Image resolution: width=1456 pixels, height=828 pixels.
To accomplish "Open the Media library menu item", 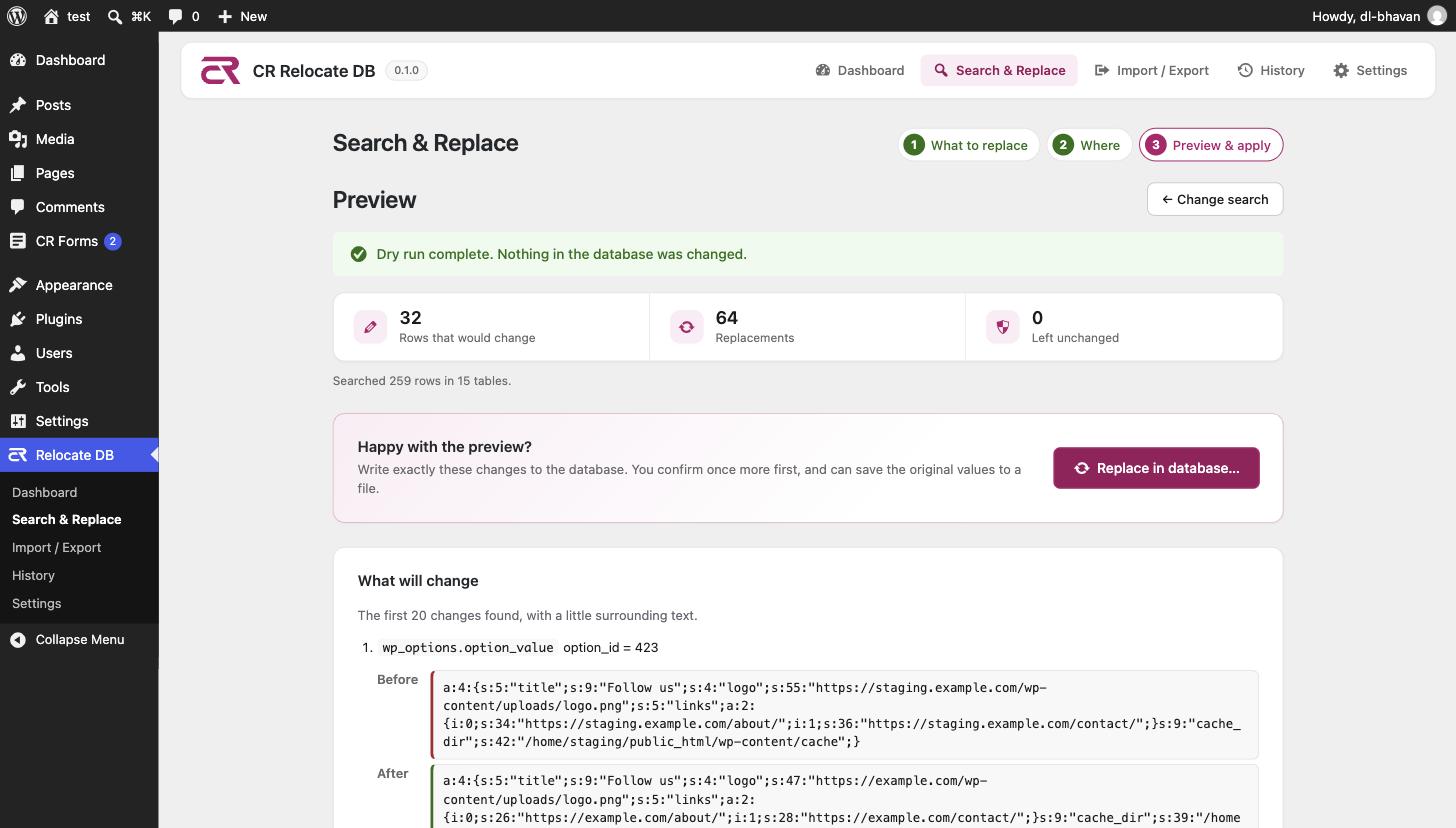I will click(79, 139).
